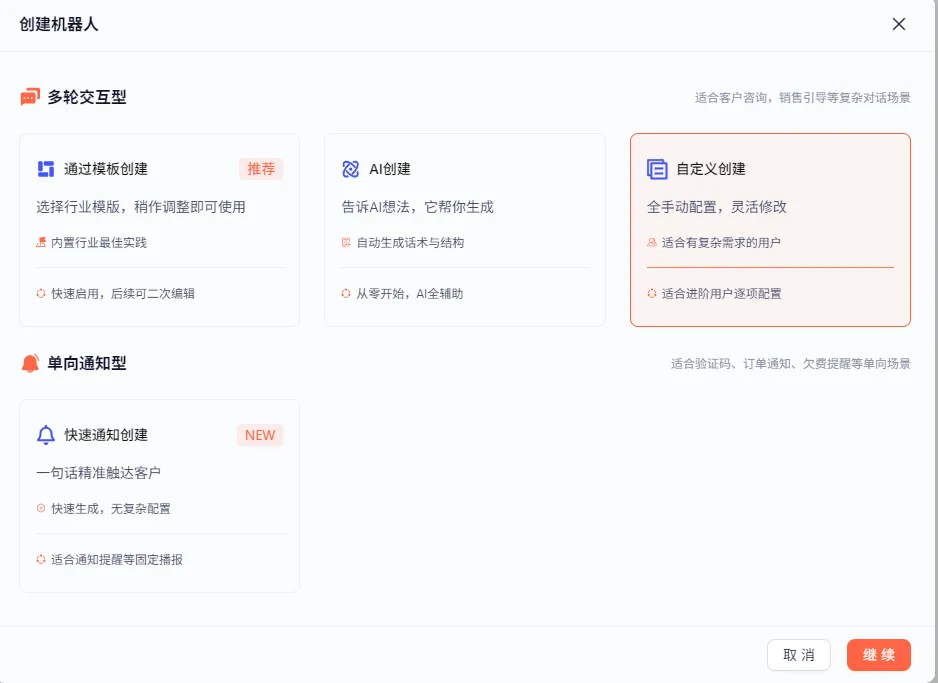
Task: Click text 内置行业最佳实践
Action: (x=99, y=242)
